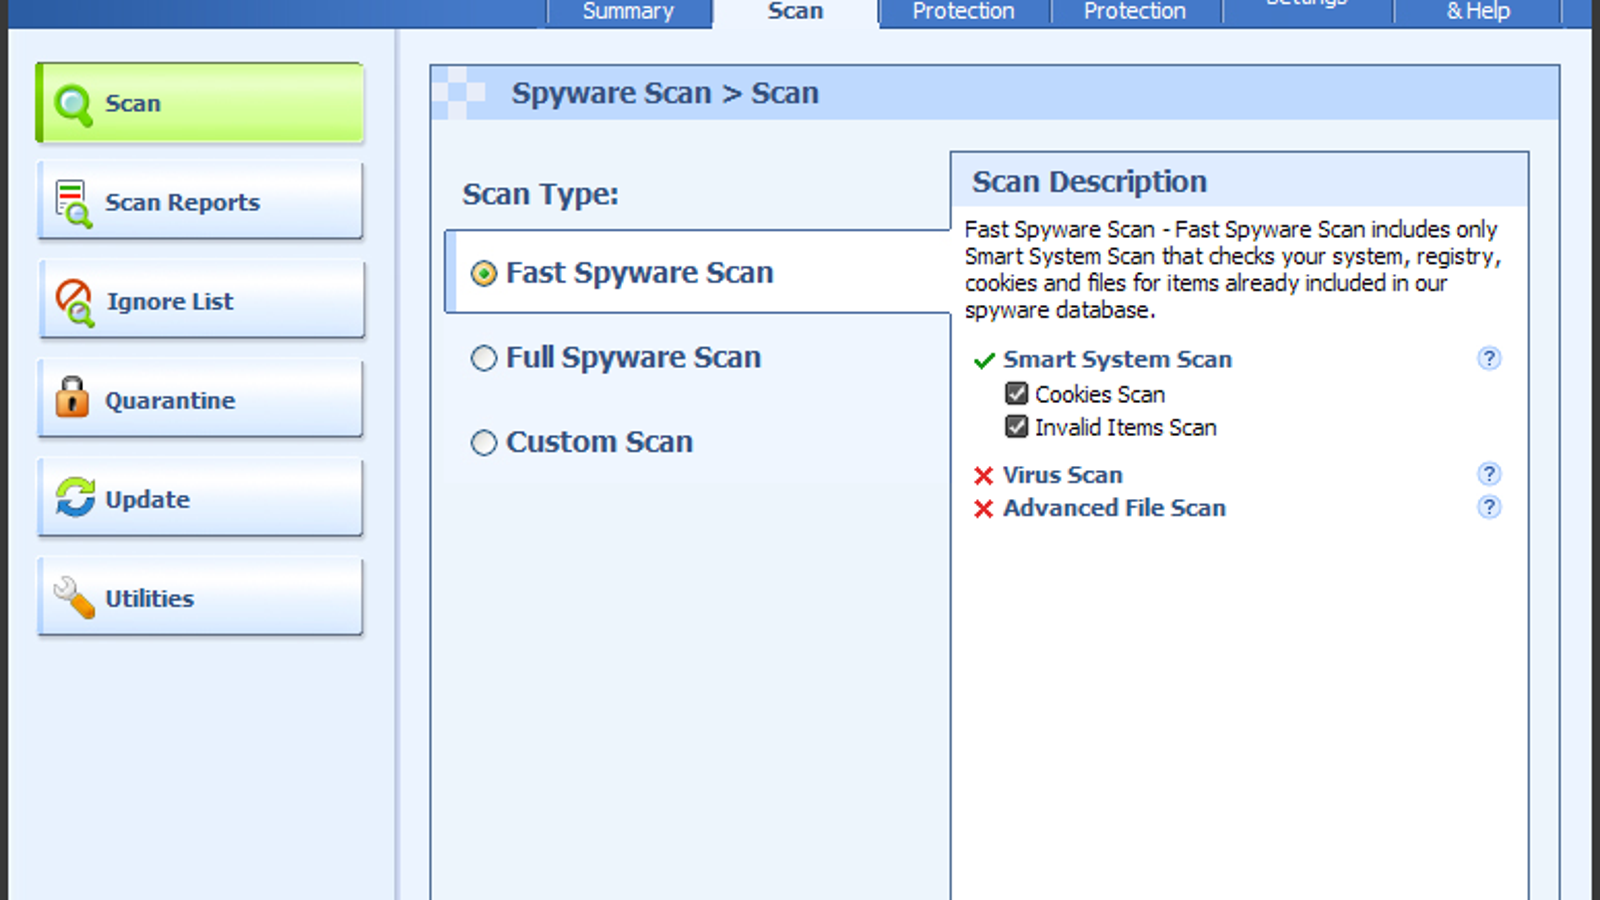Click the Update label text
This screenshot has width=1600, height=900.
click(147, 500)
